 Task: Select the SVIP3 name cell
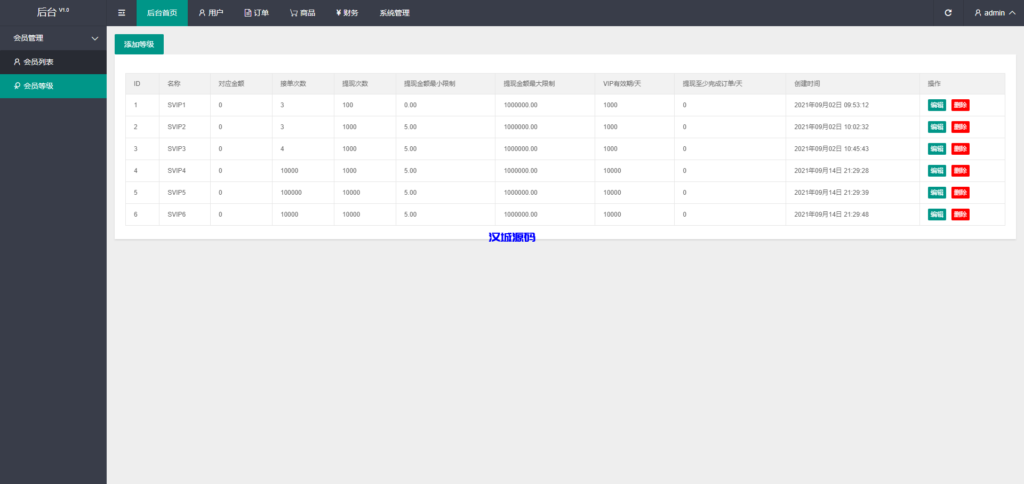coord(177,149)
